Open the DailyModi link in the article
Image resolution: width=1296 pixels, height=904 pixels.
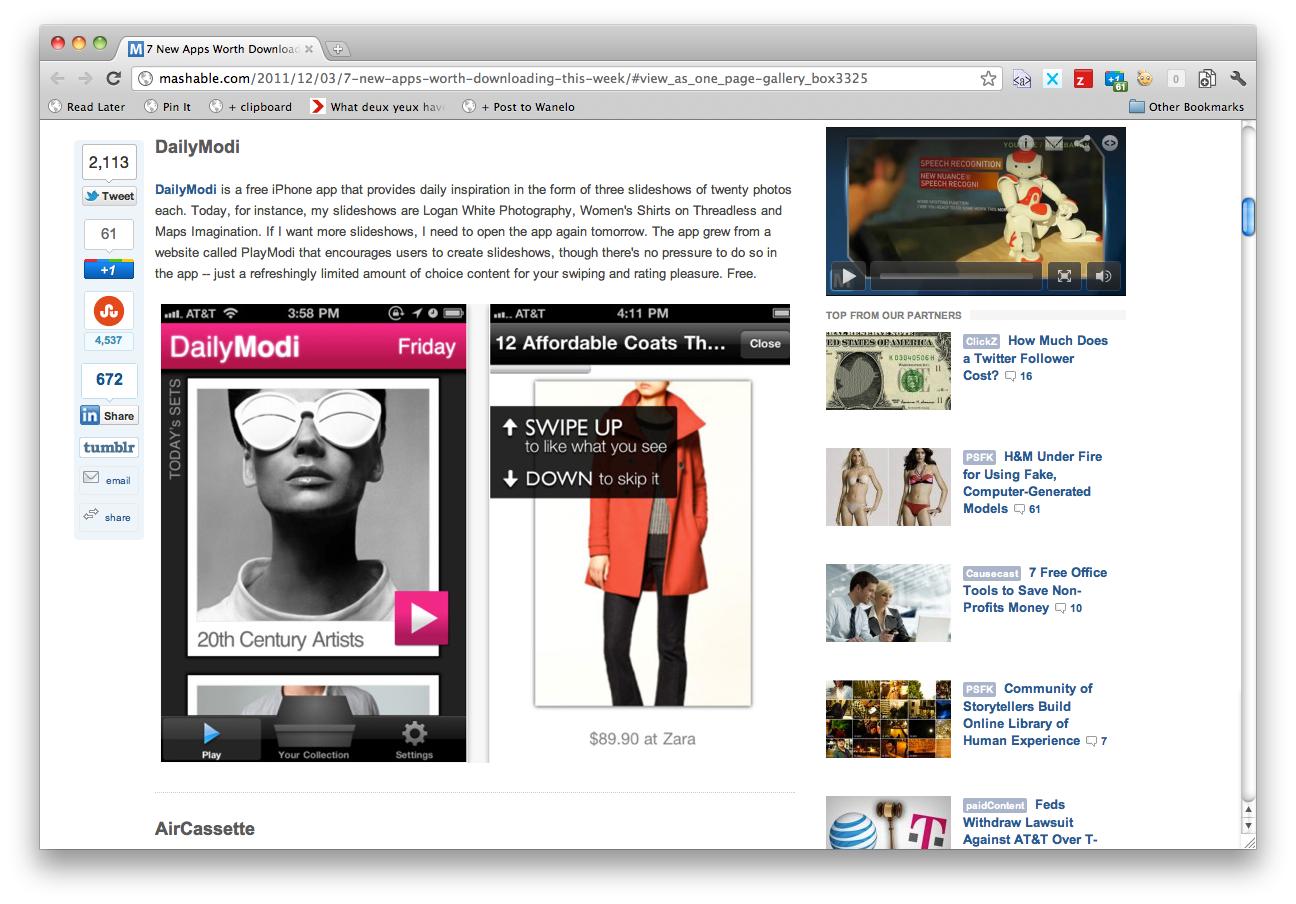click(185, 189)
